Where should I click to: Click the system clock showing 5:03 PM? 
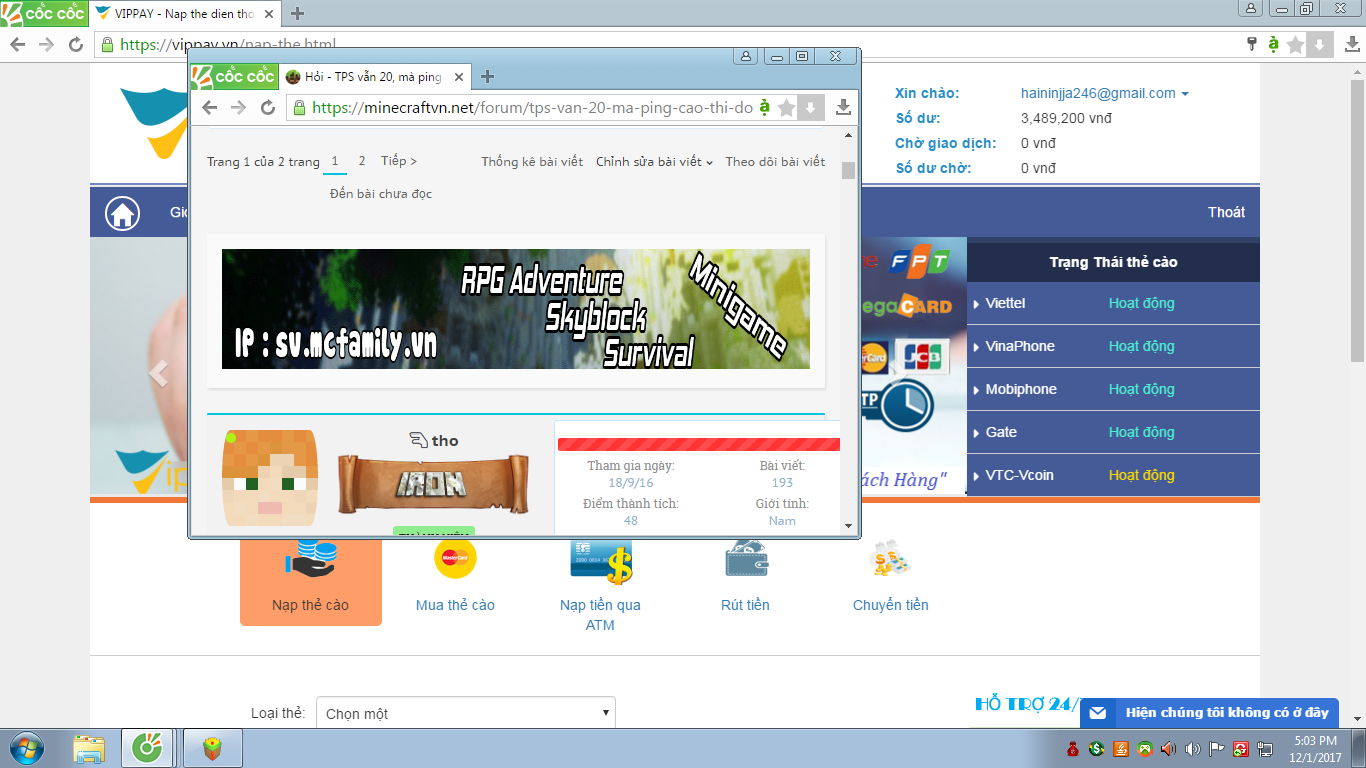[x=1314, y=748]
